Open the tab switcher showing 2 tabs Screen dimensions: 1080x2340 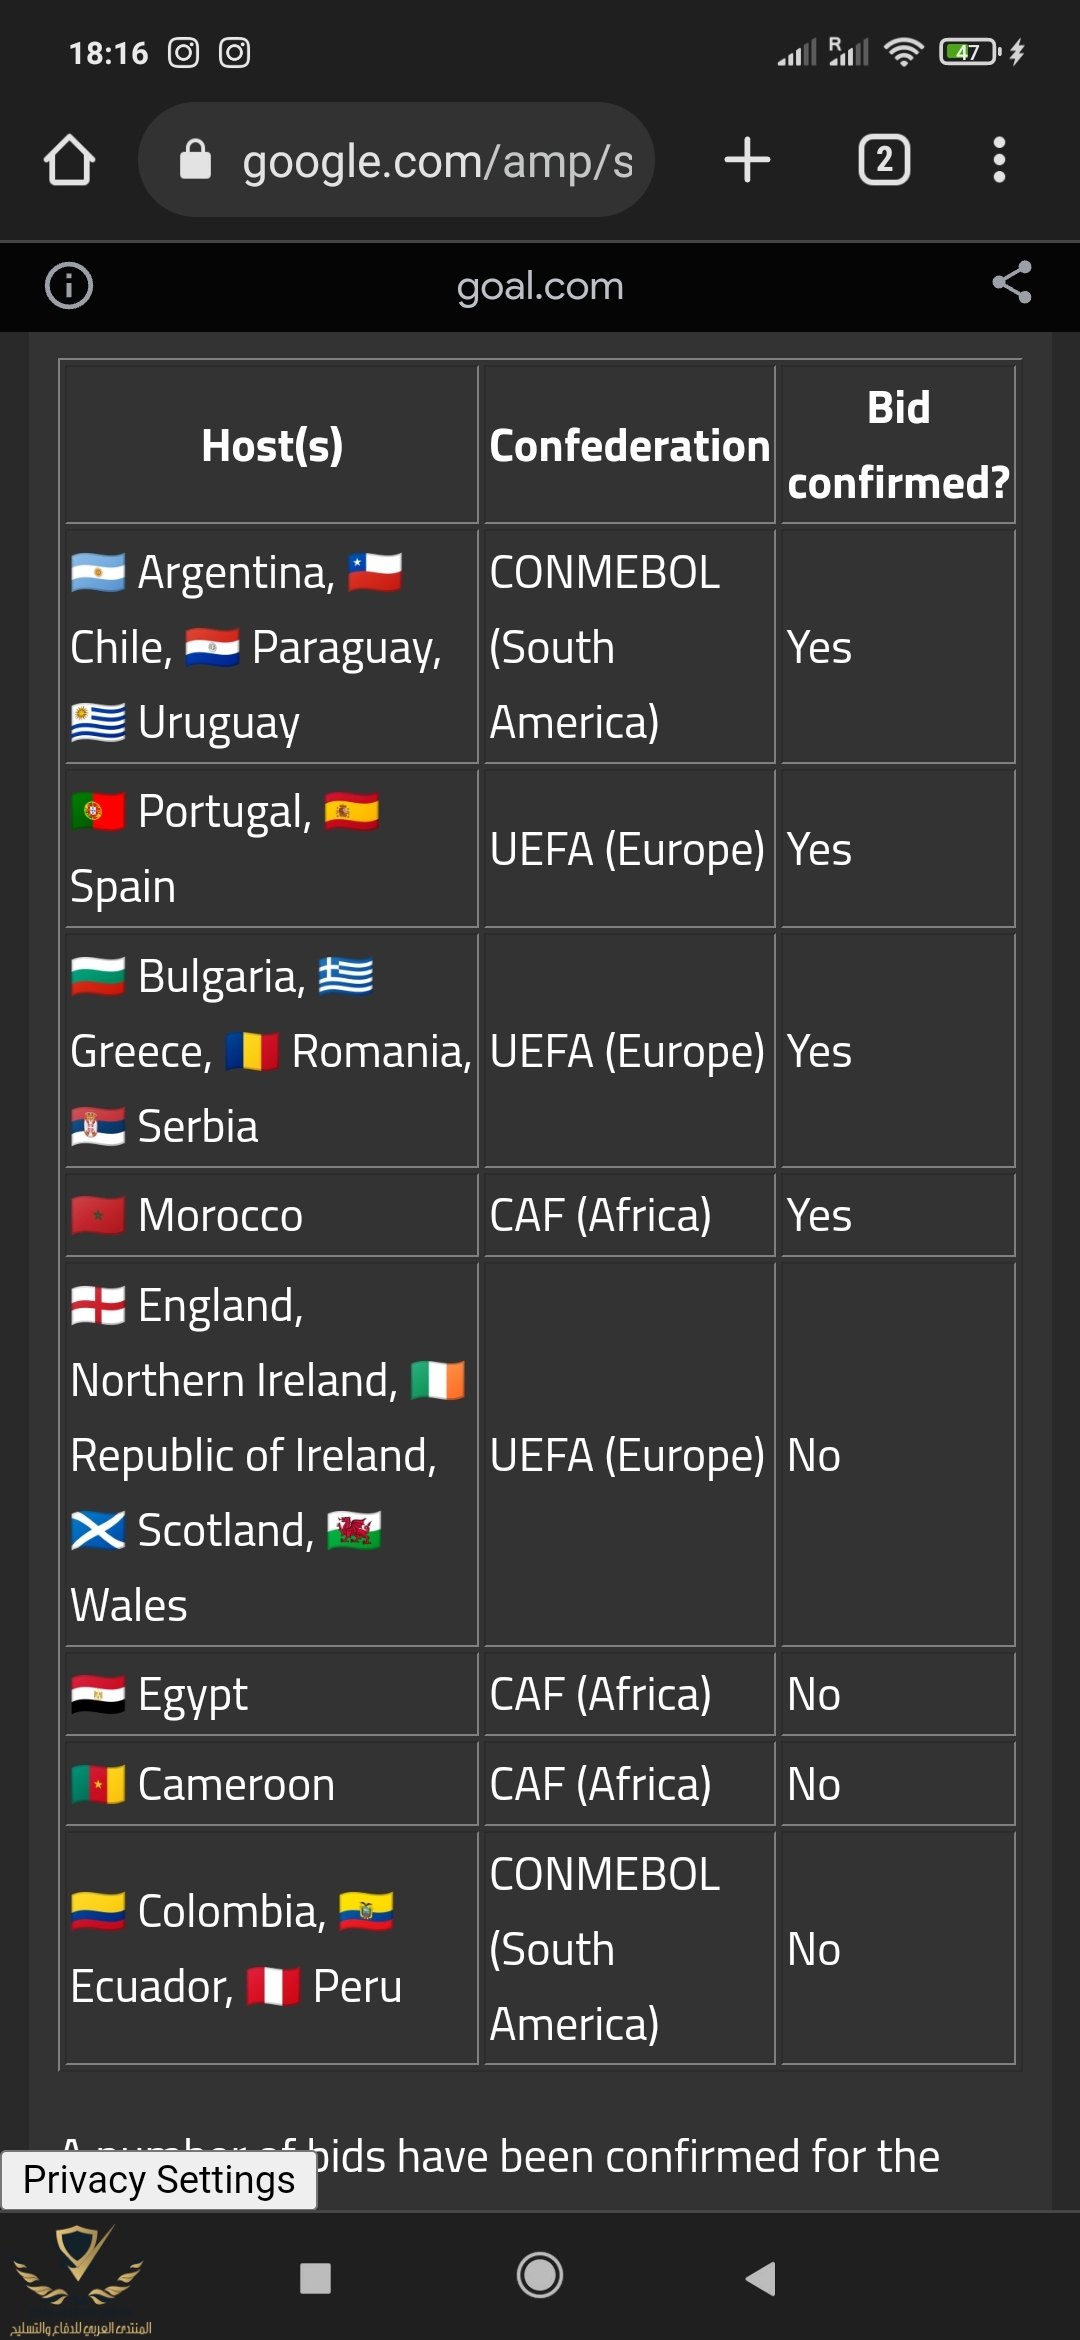884,160
